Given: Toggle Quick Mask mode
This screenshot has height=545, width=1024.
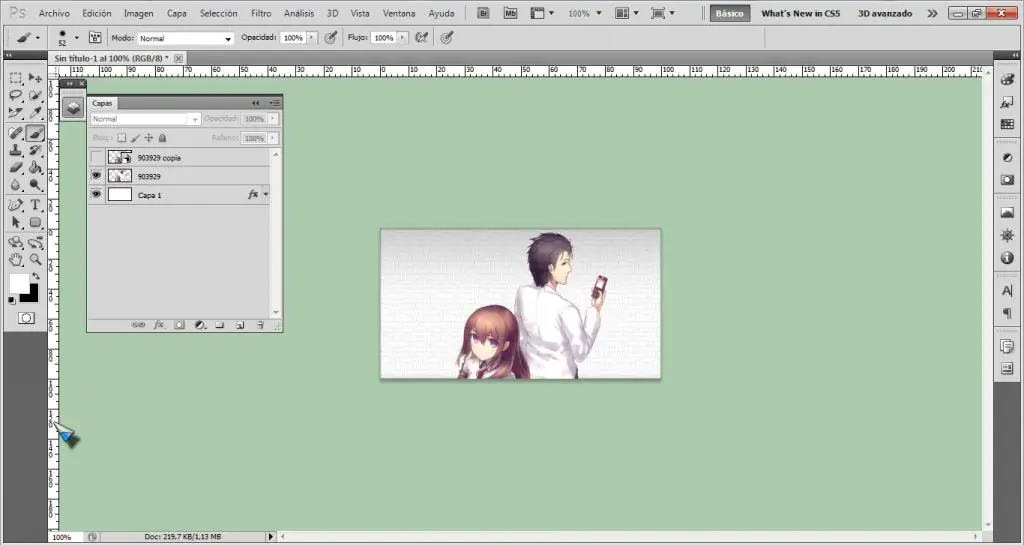Looking at the screenshot, I should (26, 318).
